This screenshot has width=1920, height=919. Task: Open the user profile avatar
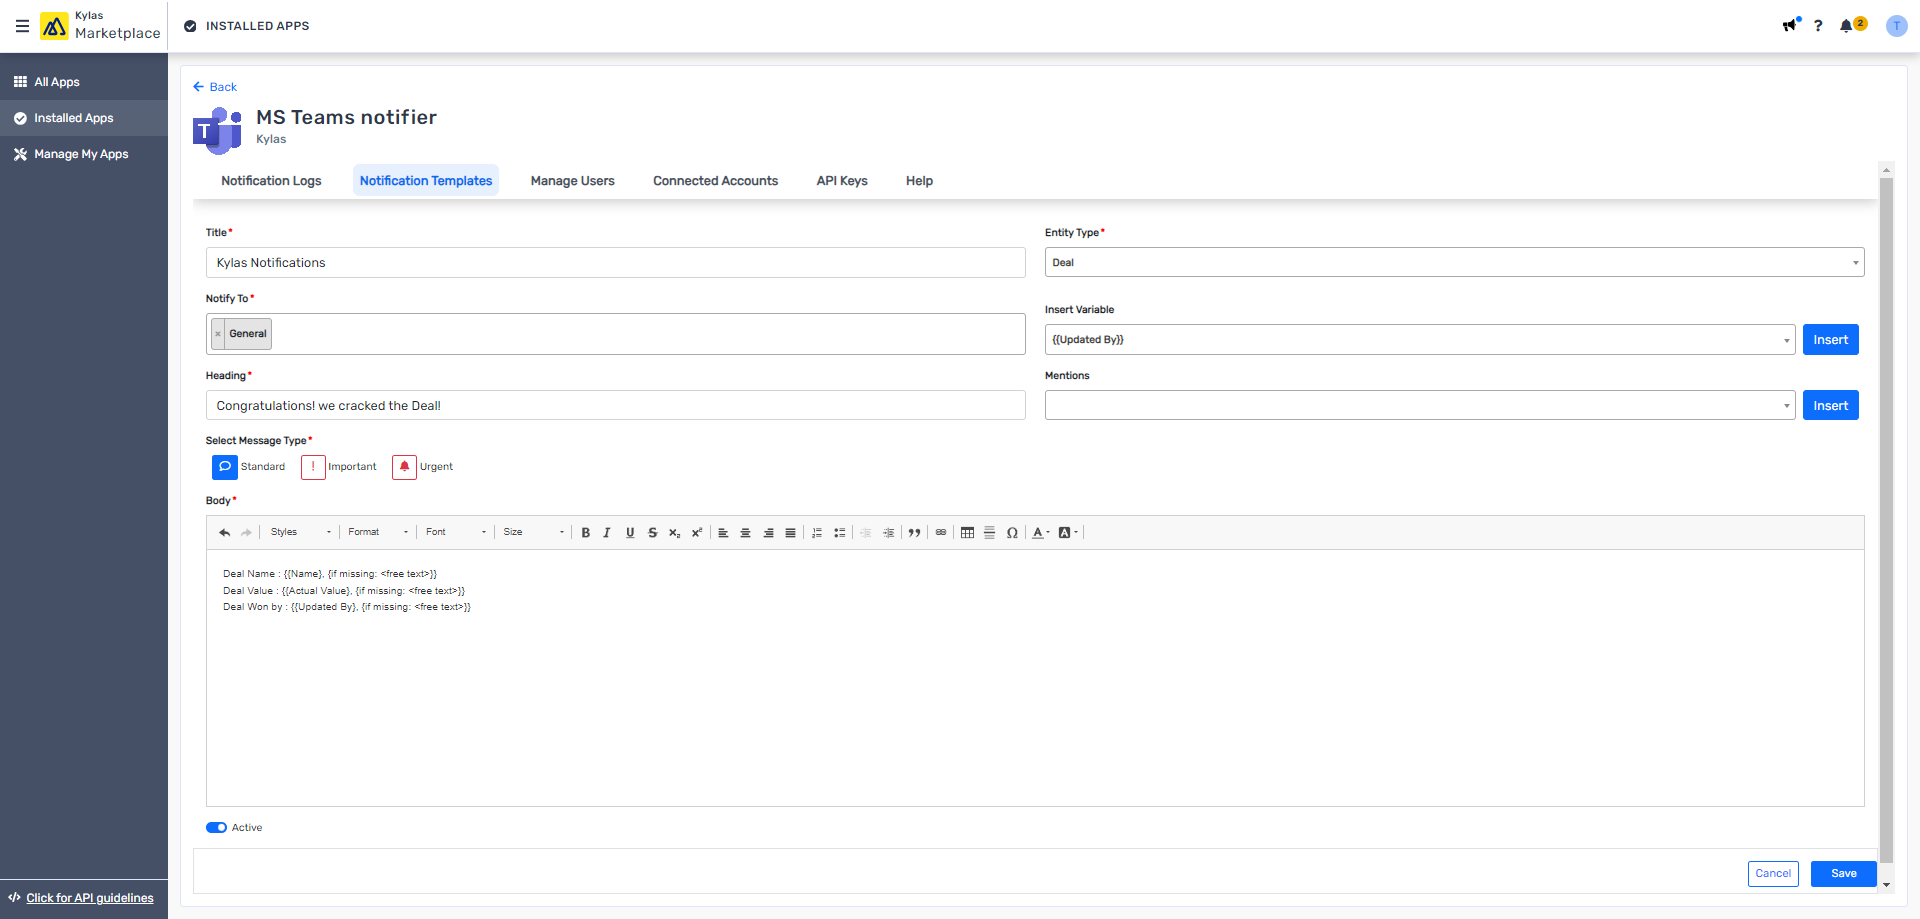tap(1896, 26)
